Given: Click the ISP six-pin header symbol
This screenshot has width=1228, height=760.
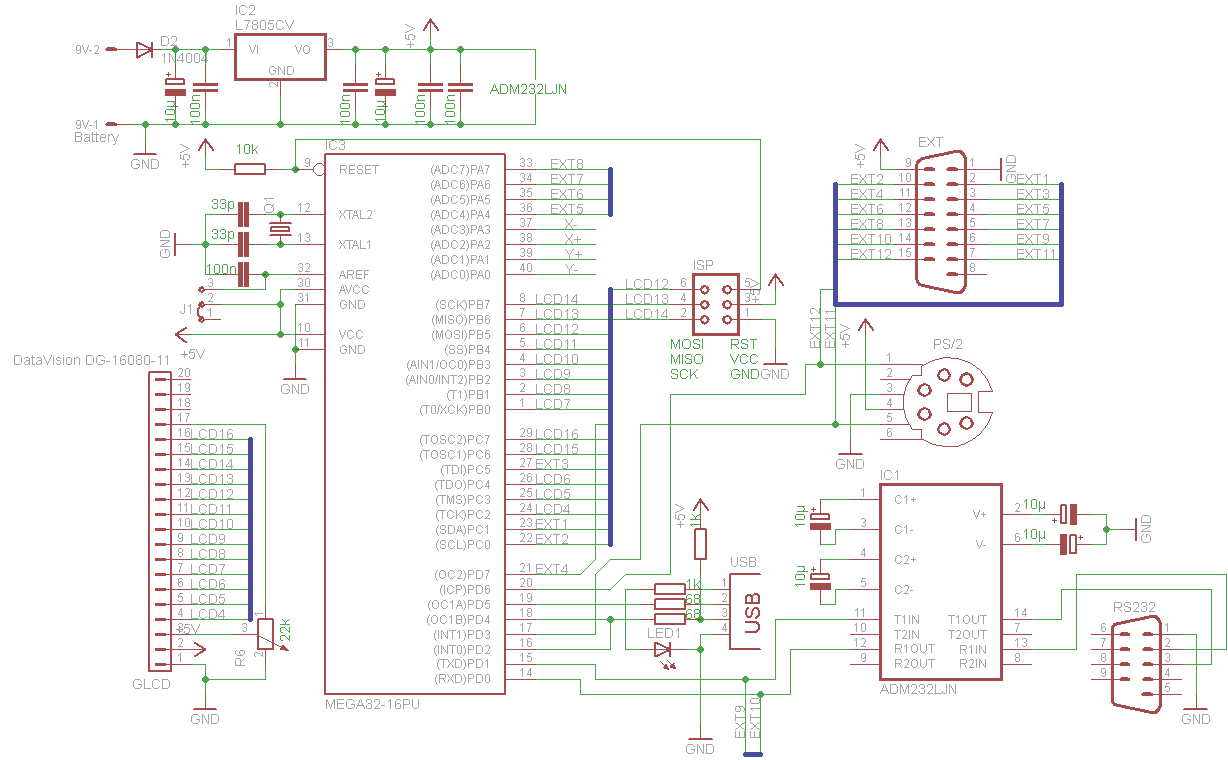Looking at the screenshot, I should (715, 302).
